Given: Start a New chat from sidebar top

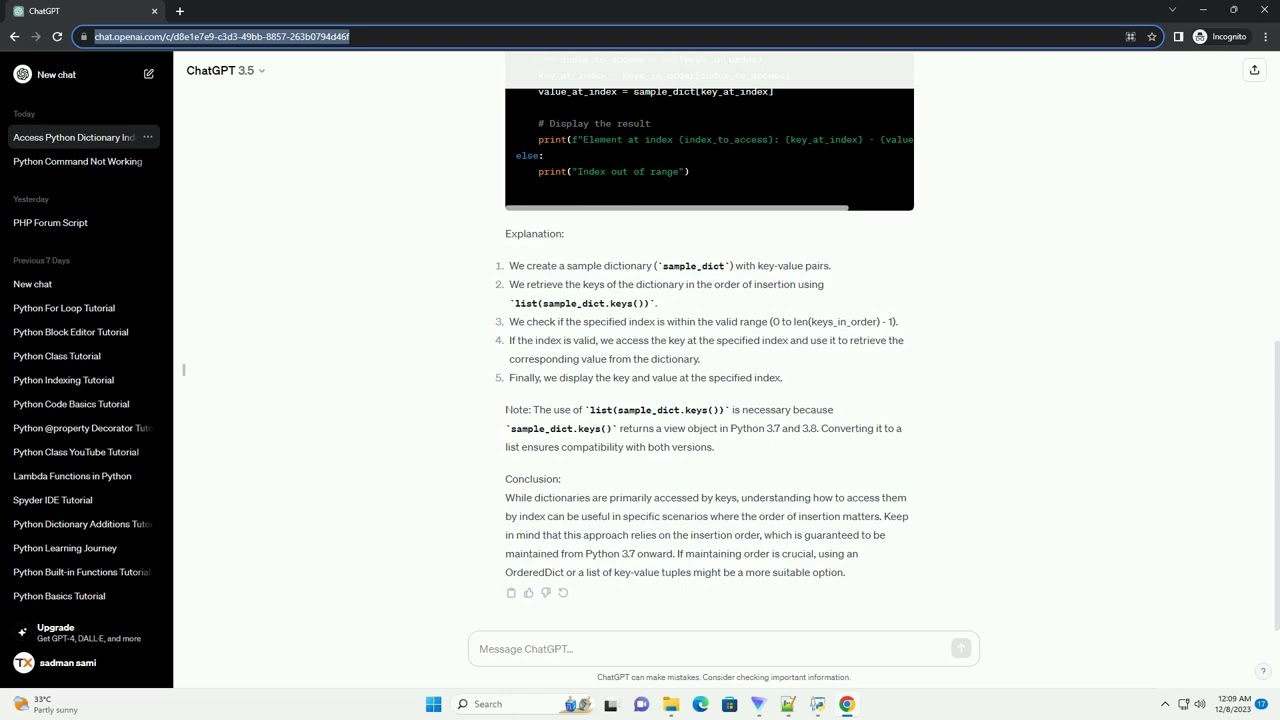Looking at the screenshot, I should 86,74.
